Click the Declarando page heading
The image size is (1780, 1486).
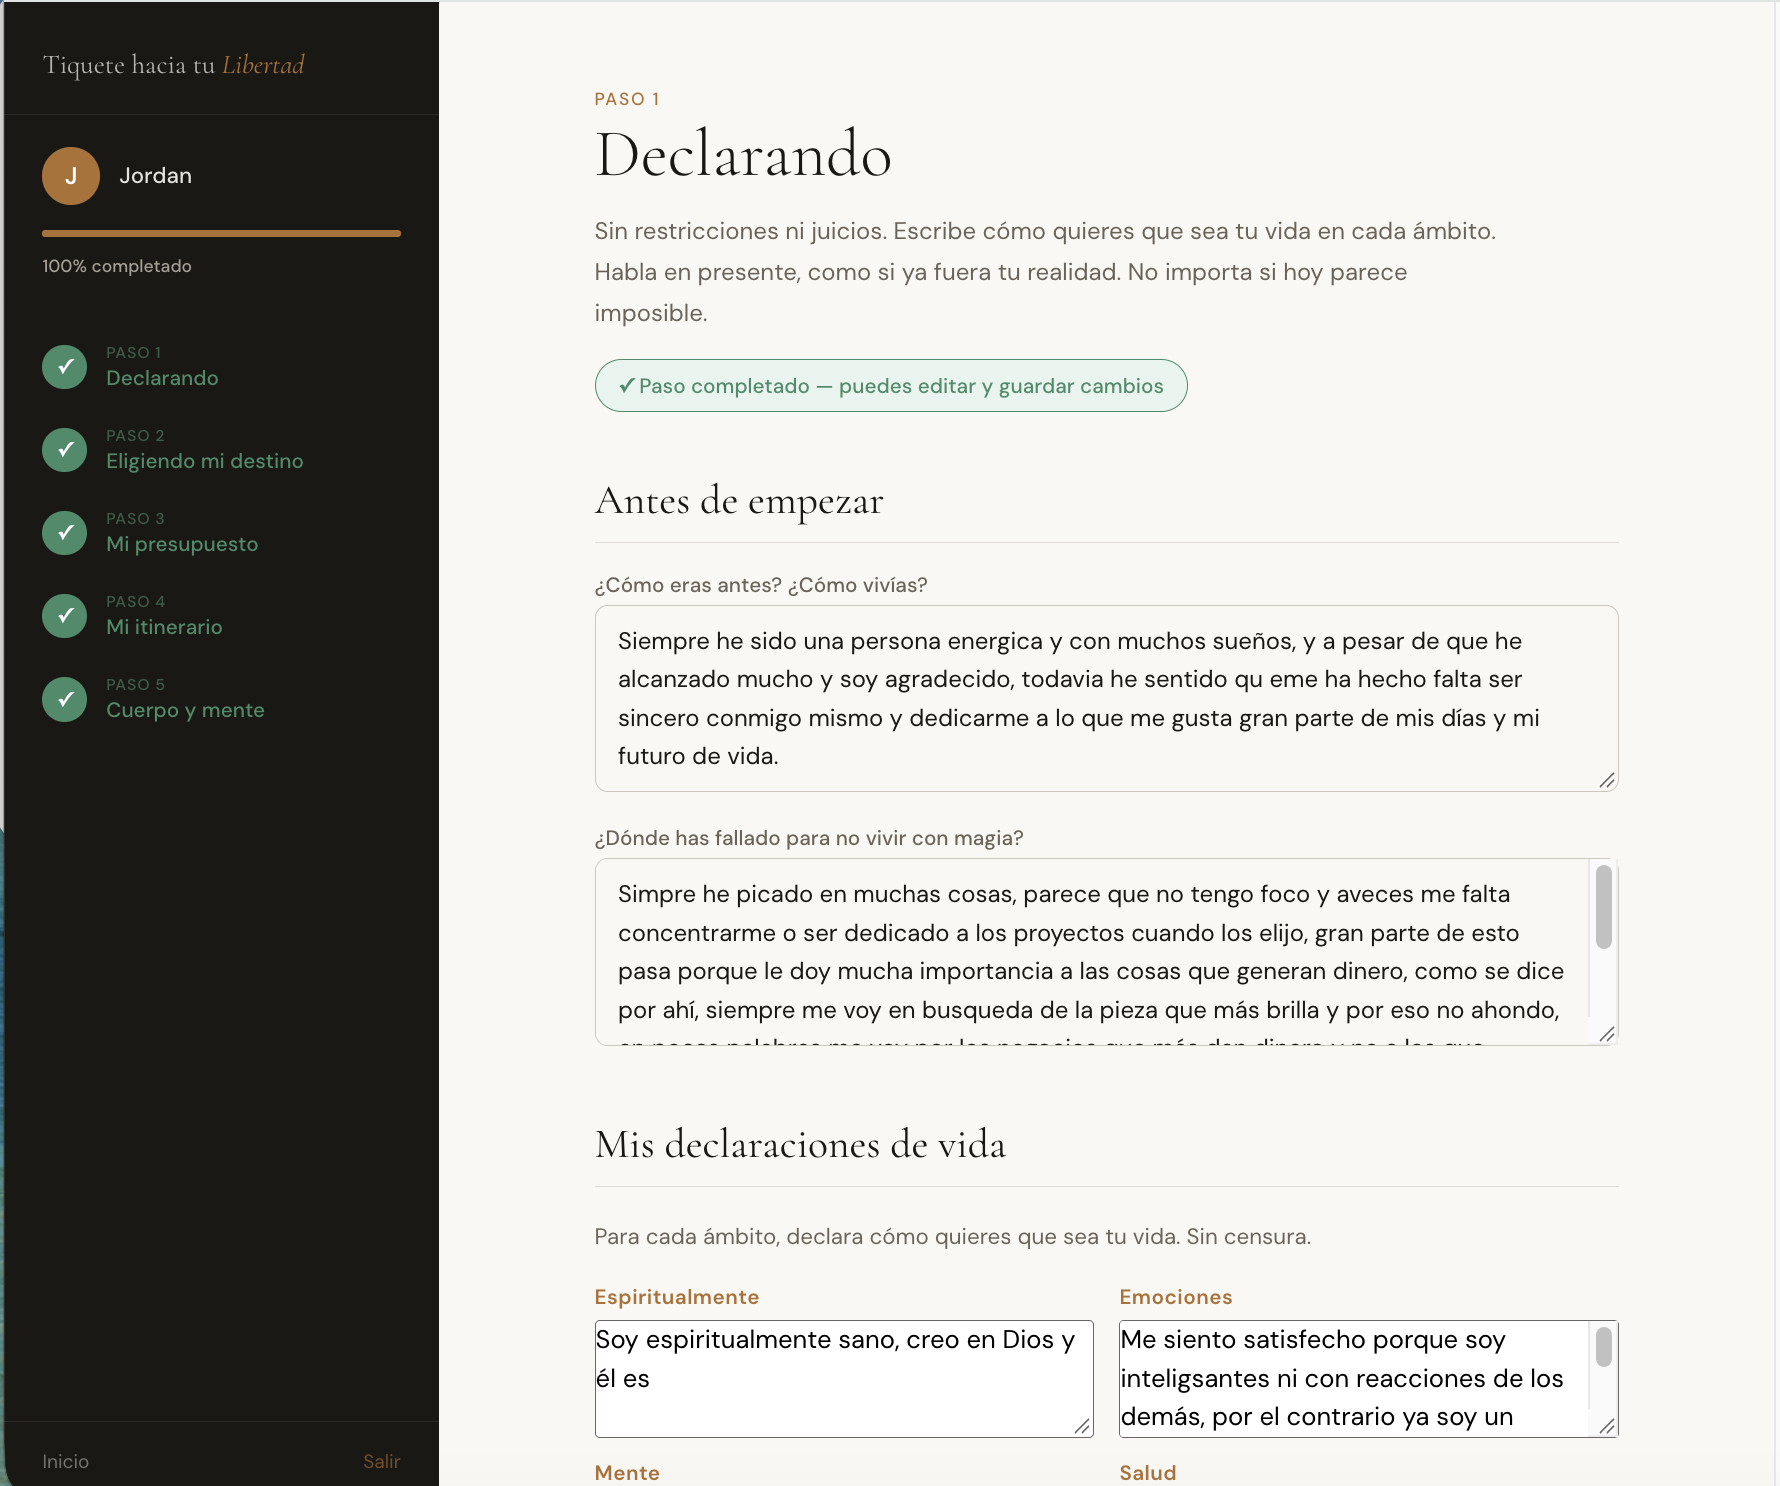pyautogui.click(x=743, y=155)
